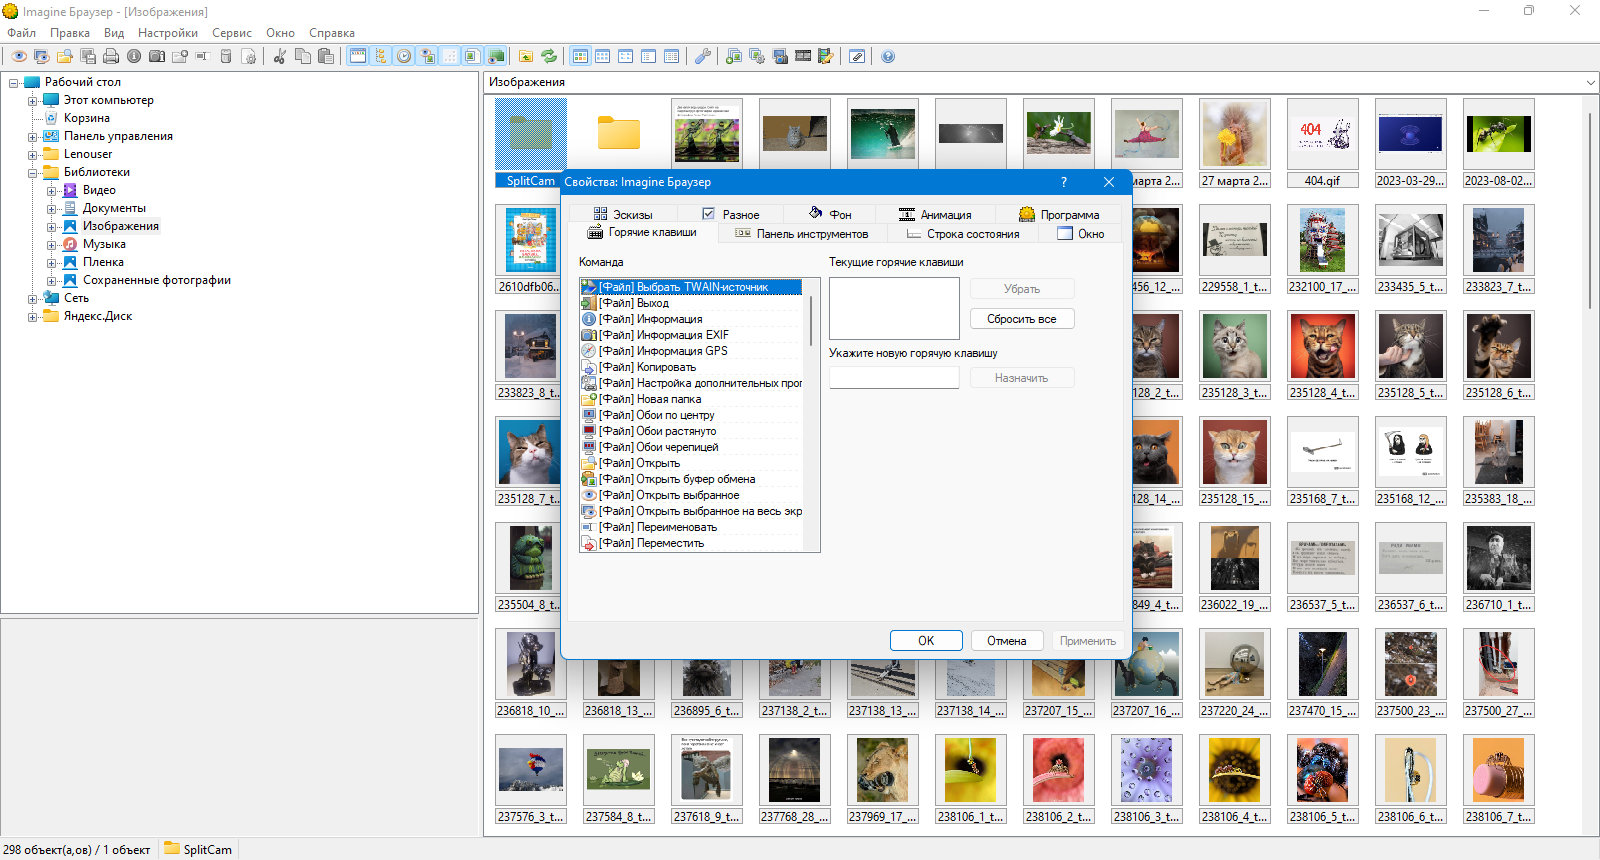Click the Отмена button
The width and height of the screenshot is (1600, 860).
1007,641
